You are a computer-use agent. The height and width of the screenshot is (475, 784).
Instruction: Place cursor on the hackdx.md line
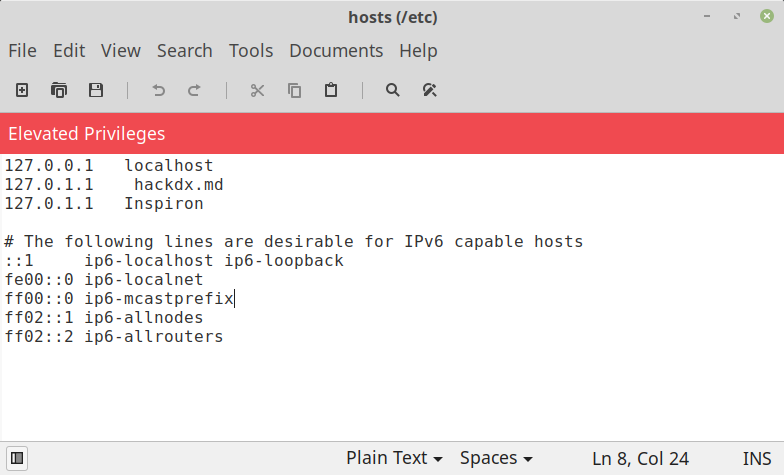[178, 185]
